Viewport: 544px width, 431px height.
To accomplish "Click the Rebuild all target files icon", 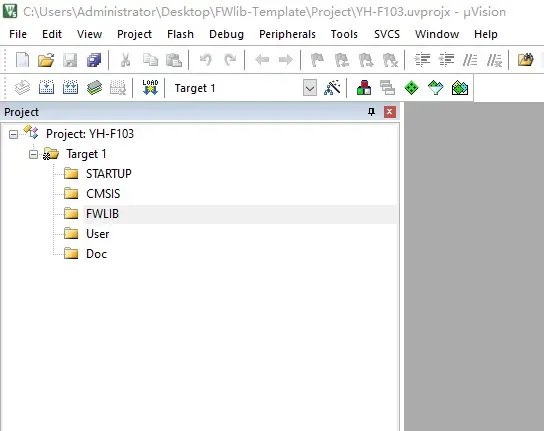I will pyautogui.click(x=70, y=87).
